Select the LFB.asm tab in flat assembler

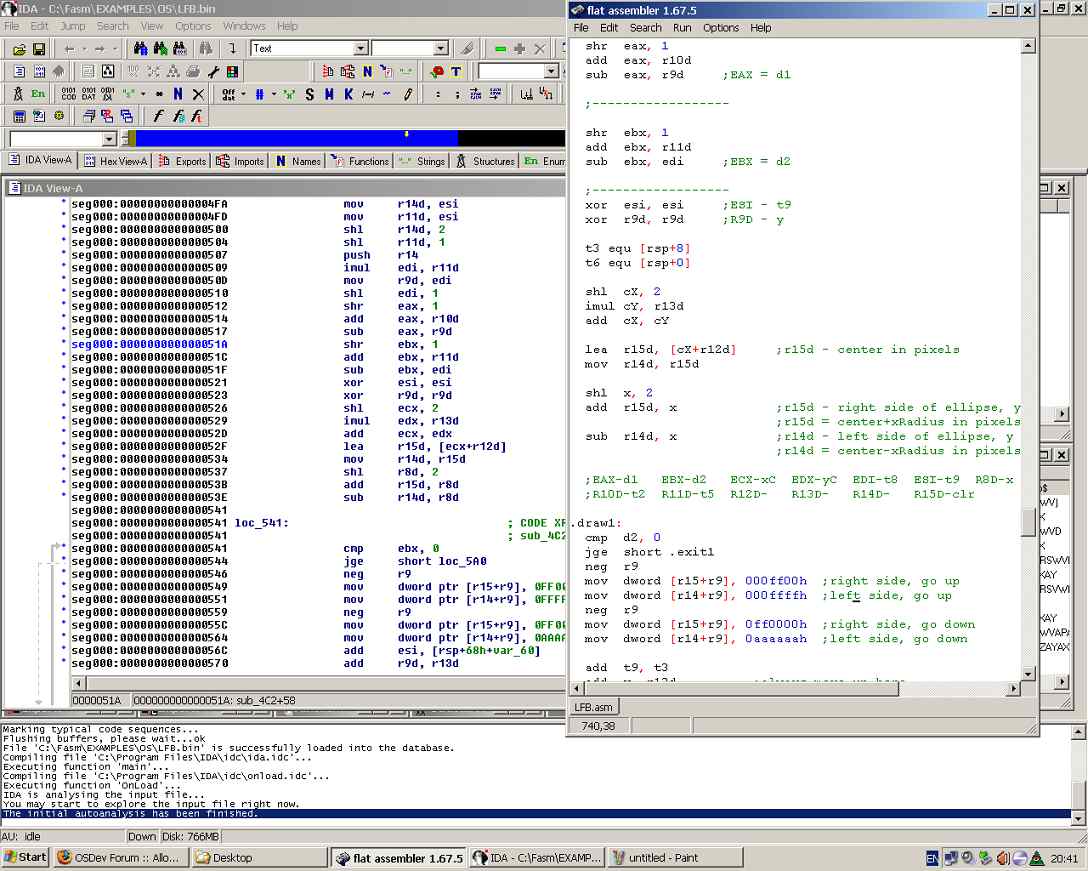click(593, 707)
